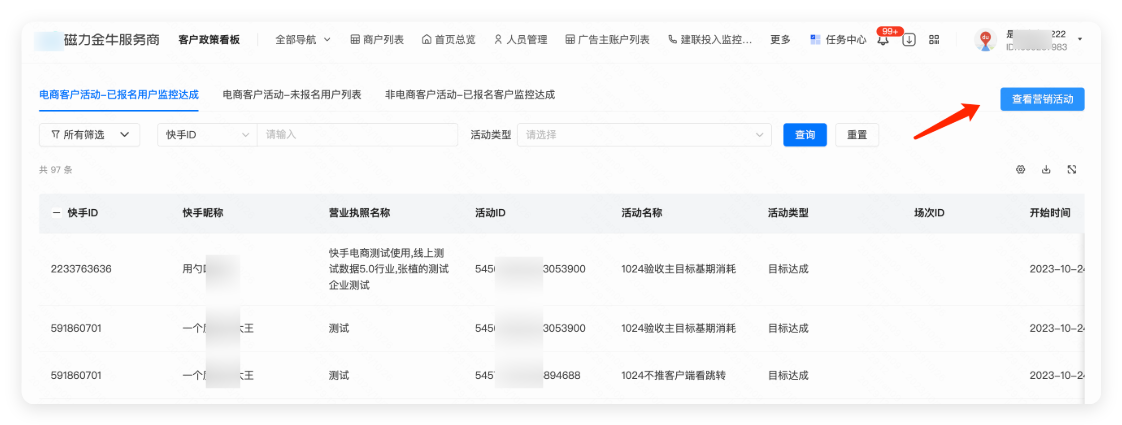1122x425 pixels.
Task: Switch to 电商客户活动-未报名用户列表 tab
Action: click(x=292, y=94)
